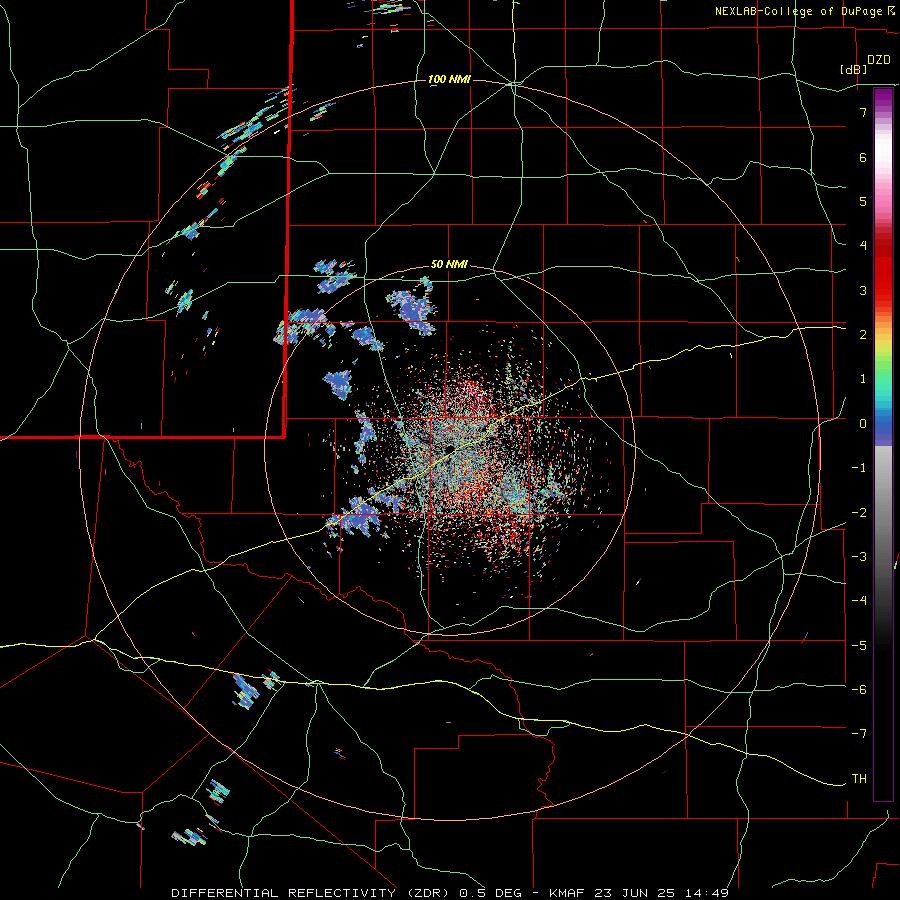Click the "100 NMI" range ring label
The height and width of the screenshot is (900, 900).
449,79
